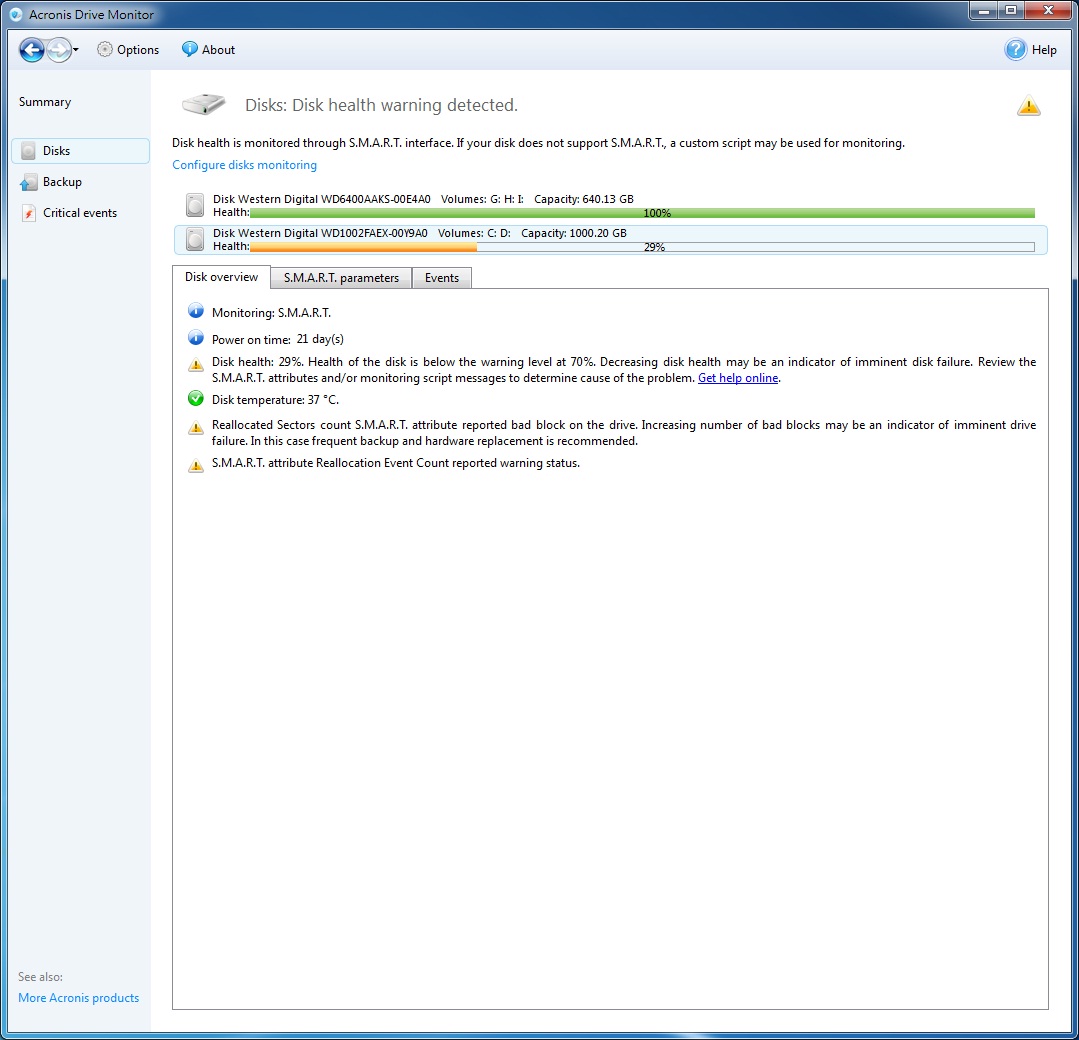Click the Acronis Drive Monitor title icon
This screenshot has width=1079, height=1040.
[16, 14]
